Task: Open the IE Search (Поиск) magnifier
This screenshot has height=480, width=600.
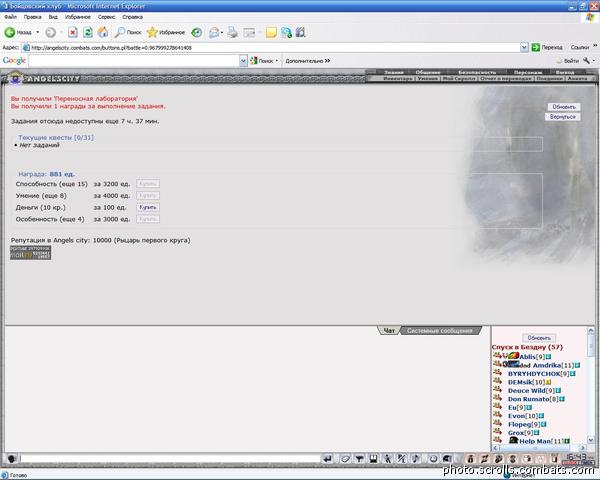Action: click(120, 33)
